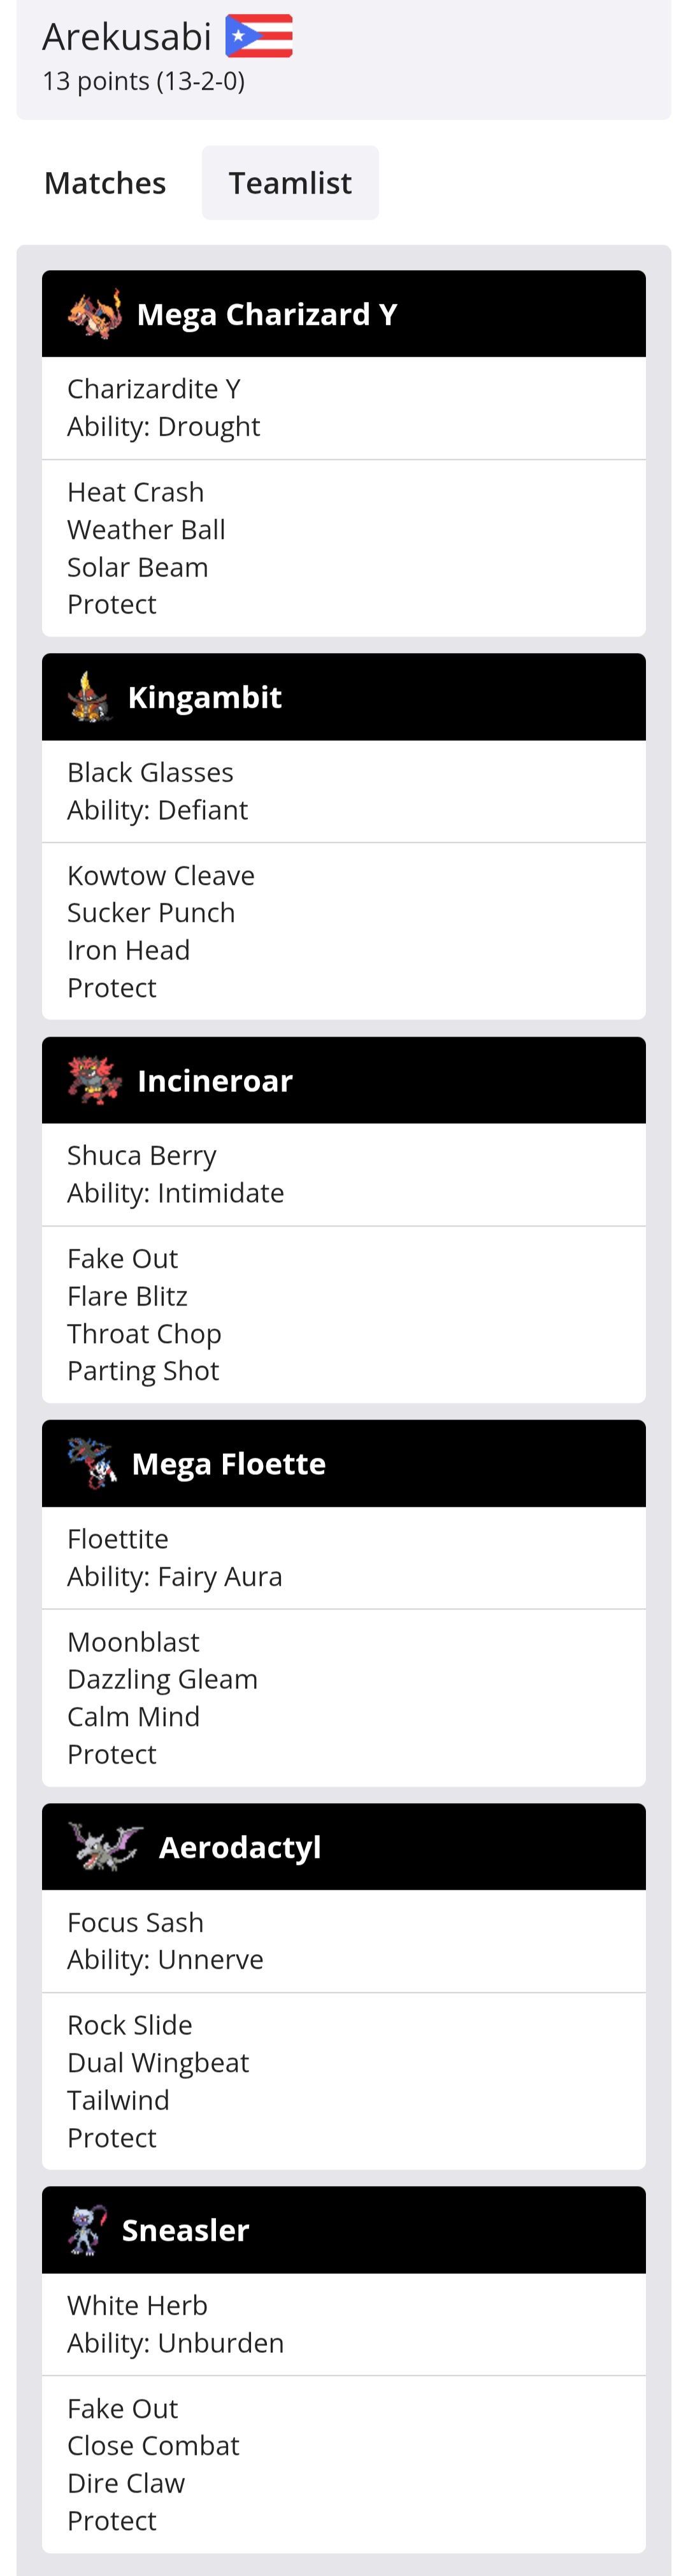
Task: Click the Kowtow Cleave move text
Action: click(161, 876)
